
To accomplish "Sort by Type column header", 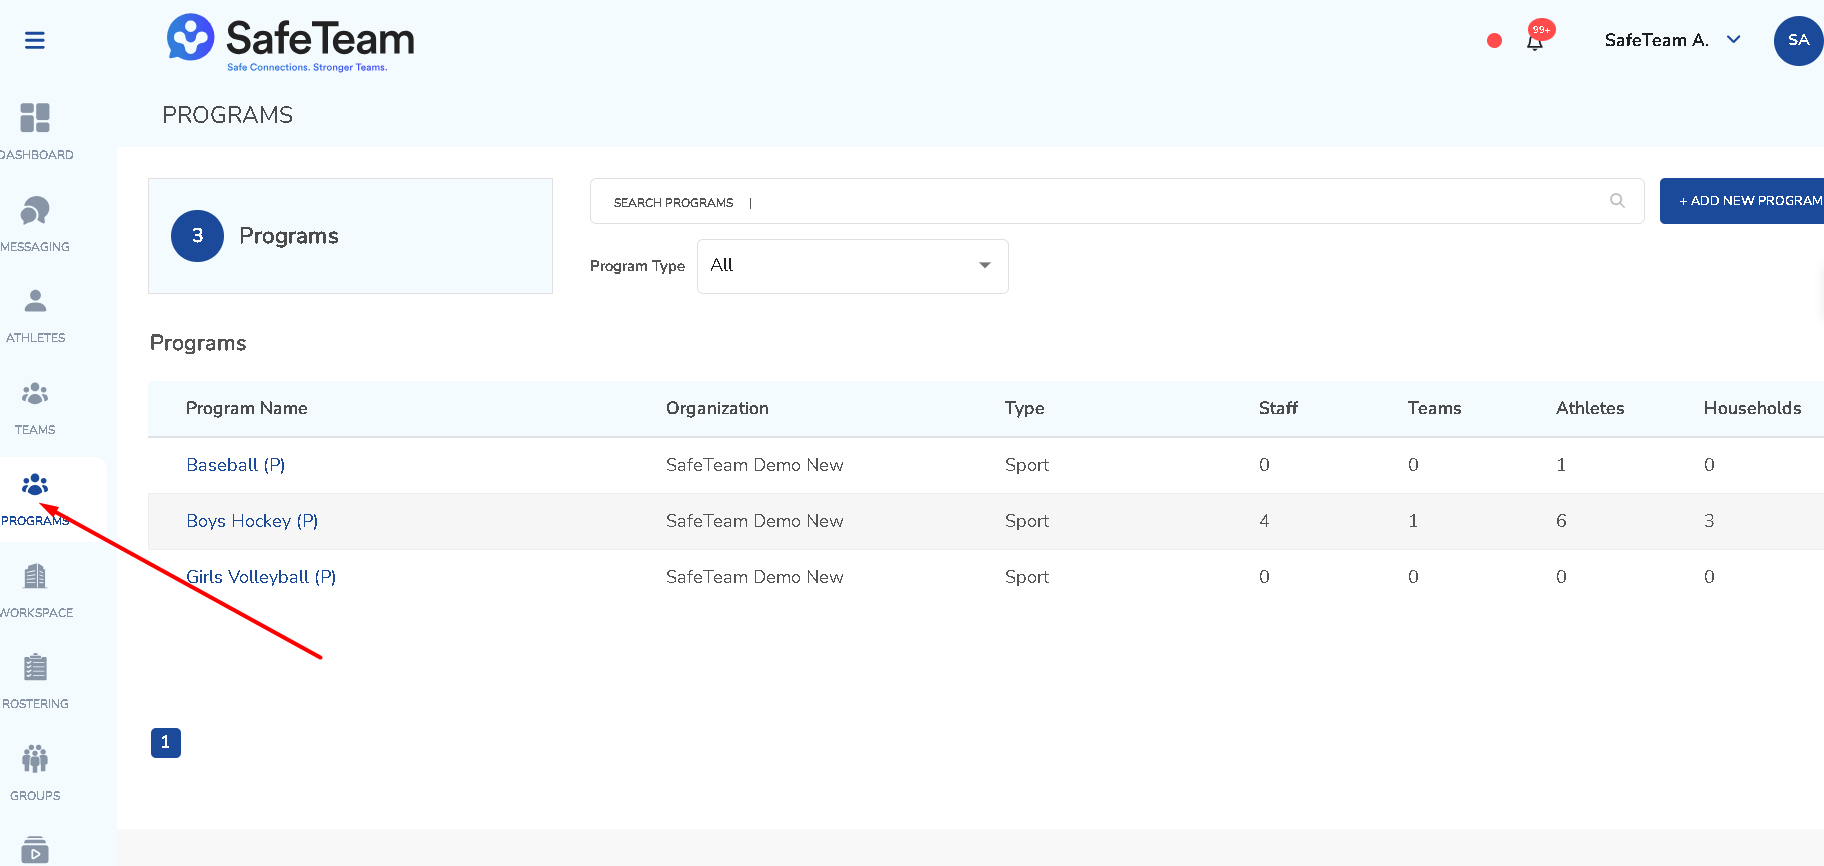I will [1024, 408].
